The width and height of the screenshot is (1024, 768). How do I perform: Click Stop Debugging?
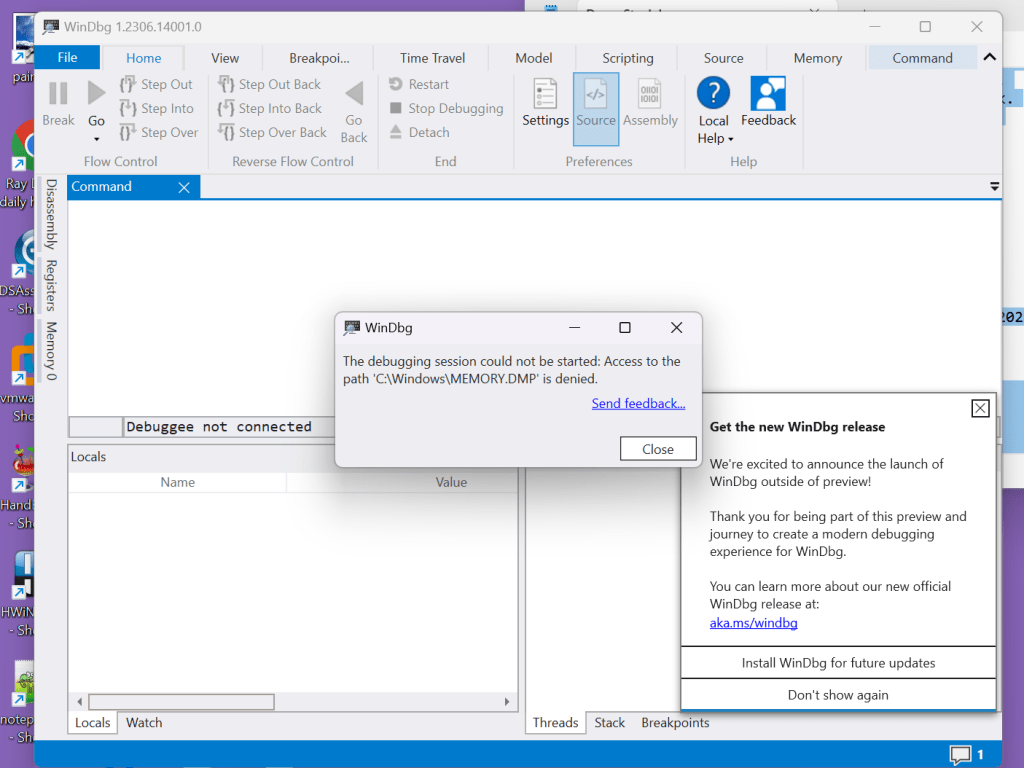pyautogui.click(x=446, y=108)
